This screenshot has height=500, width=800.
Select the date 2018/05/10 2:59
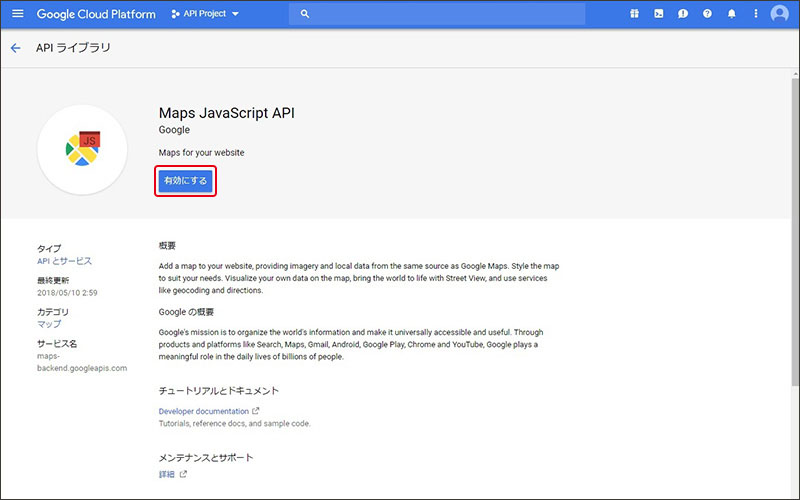(x=67, y=293)
